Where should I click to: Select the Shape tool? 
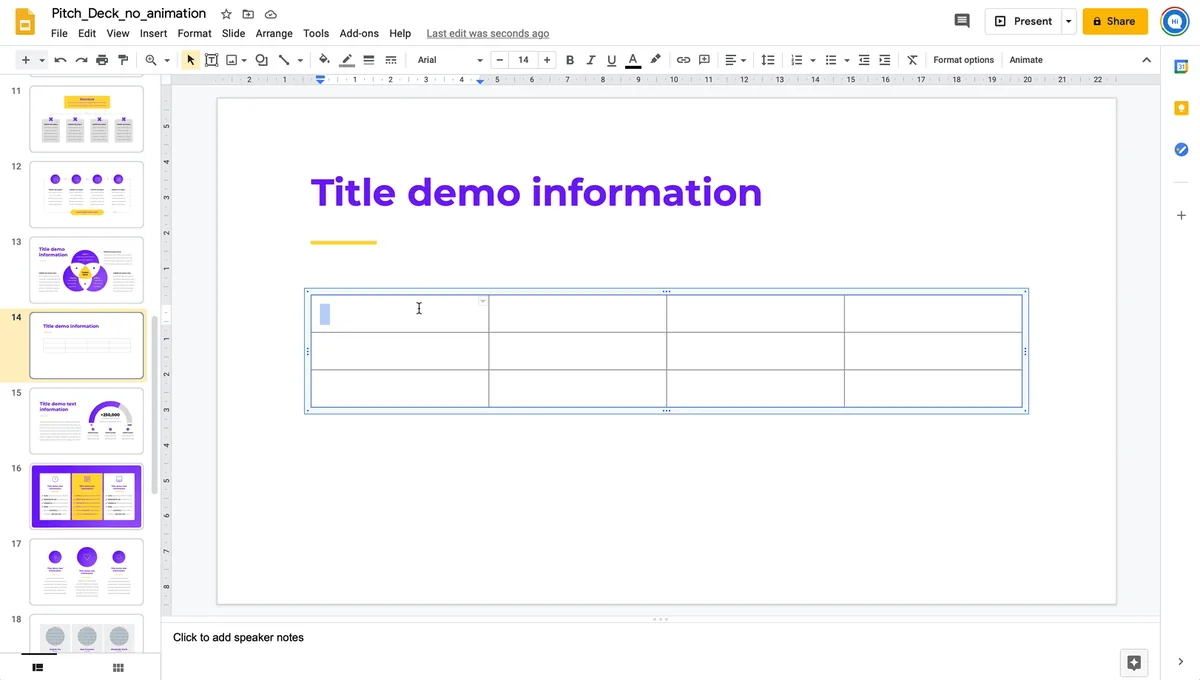coord(262,60)
